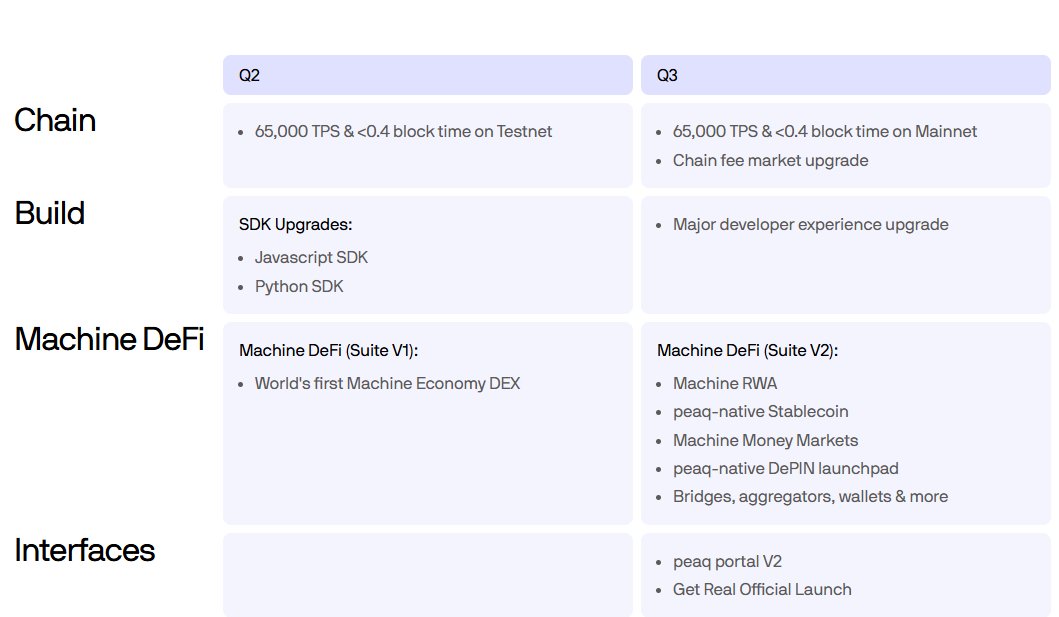This screenshot has height=617, width=1059.
Task: Click 'Major developer experience upgrade' item
Action: pos(810,224)
